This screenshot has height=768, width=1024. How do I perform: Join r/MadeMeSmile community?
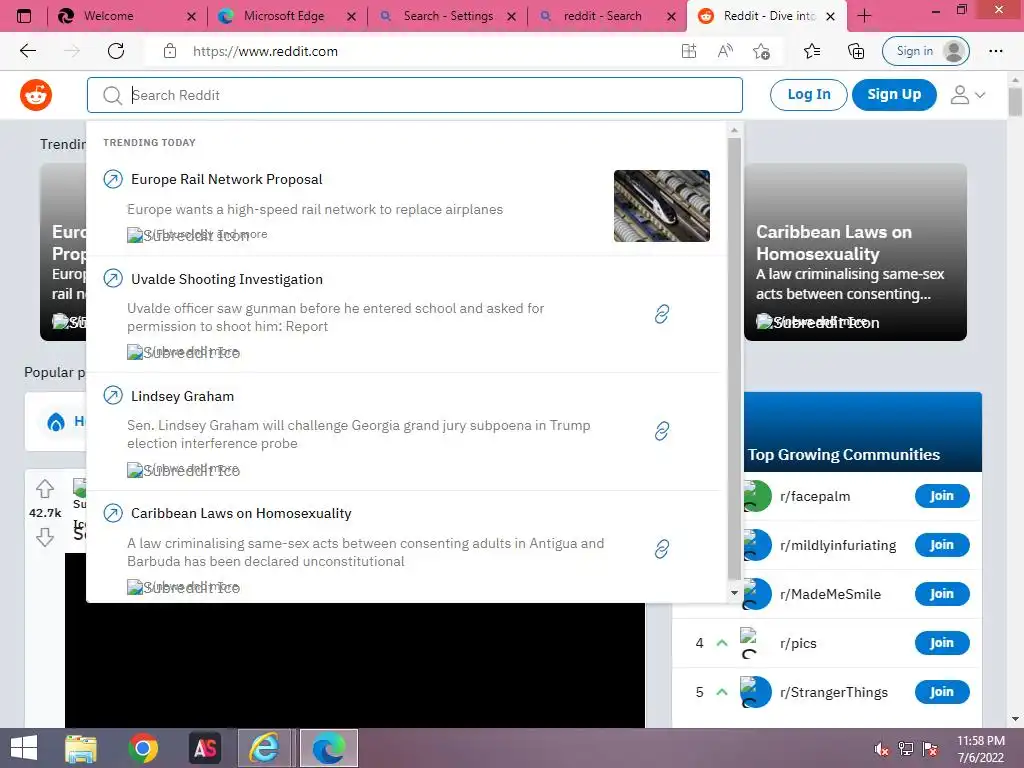click(942, 594)
